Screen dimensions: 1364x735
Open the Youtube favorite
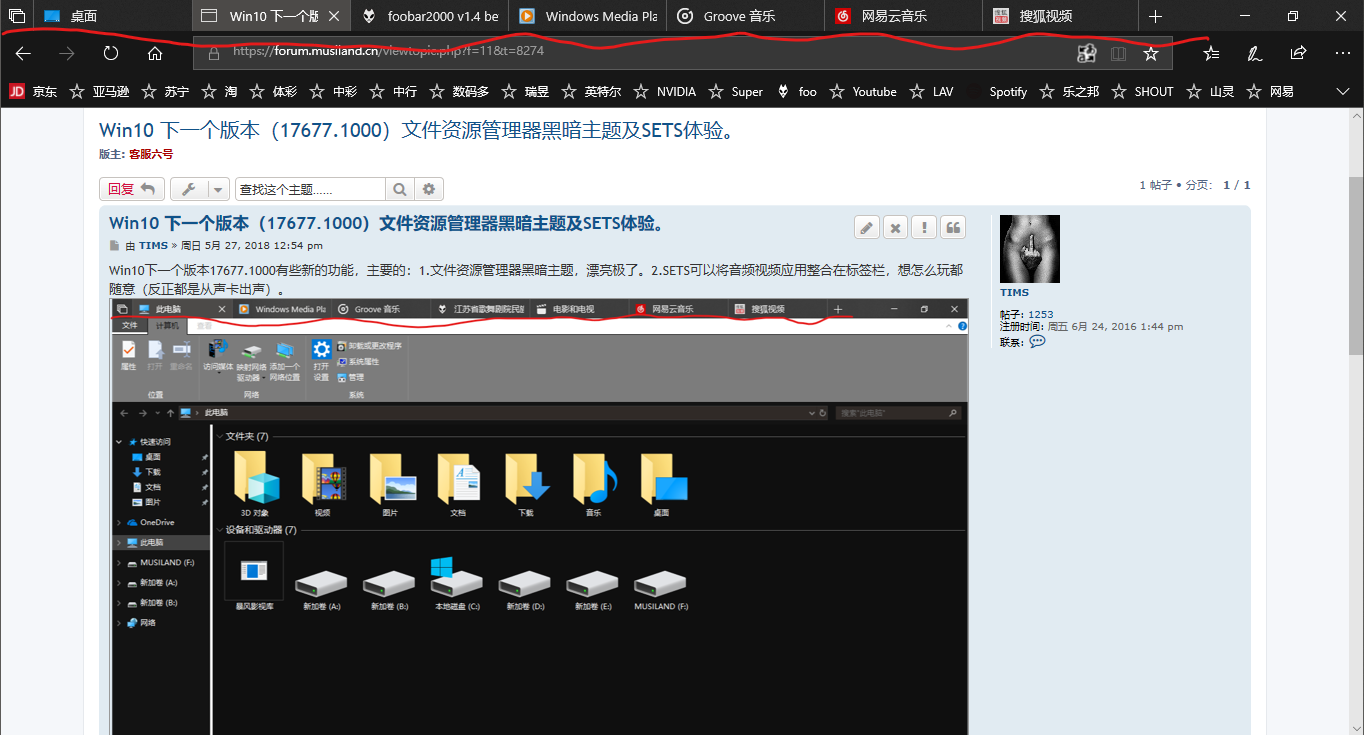pyautogui.click(x=862, y=91)
